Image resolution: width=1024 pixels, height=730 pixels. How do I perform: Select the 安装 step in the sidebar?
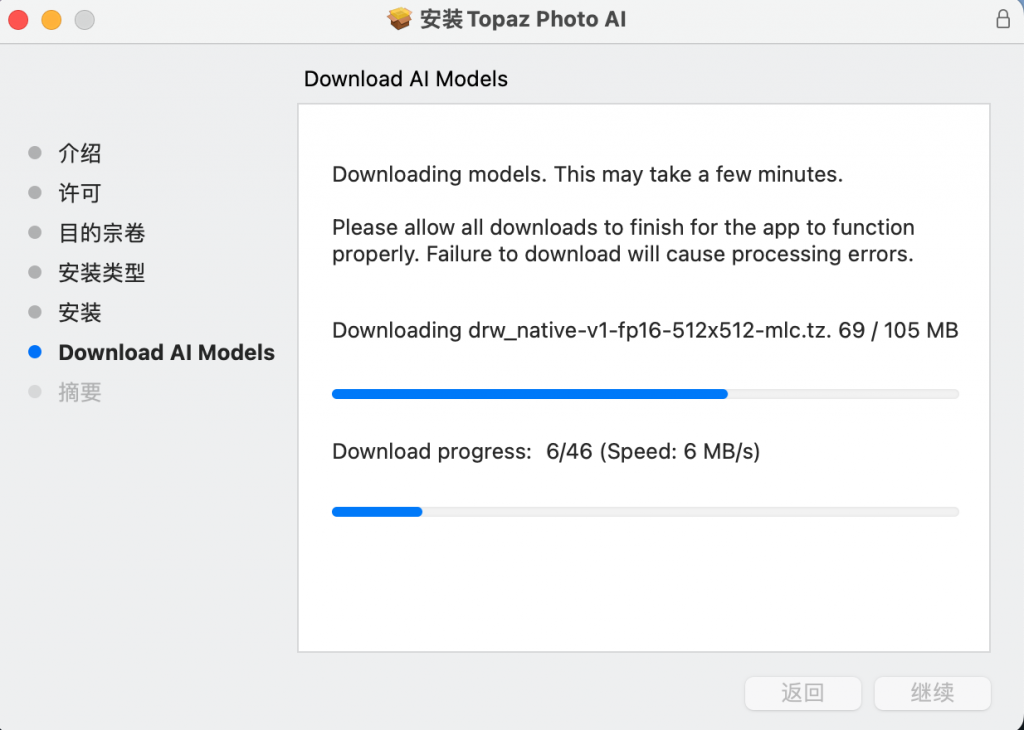pos(80,312)
